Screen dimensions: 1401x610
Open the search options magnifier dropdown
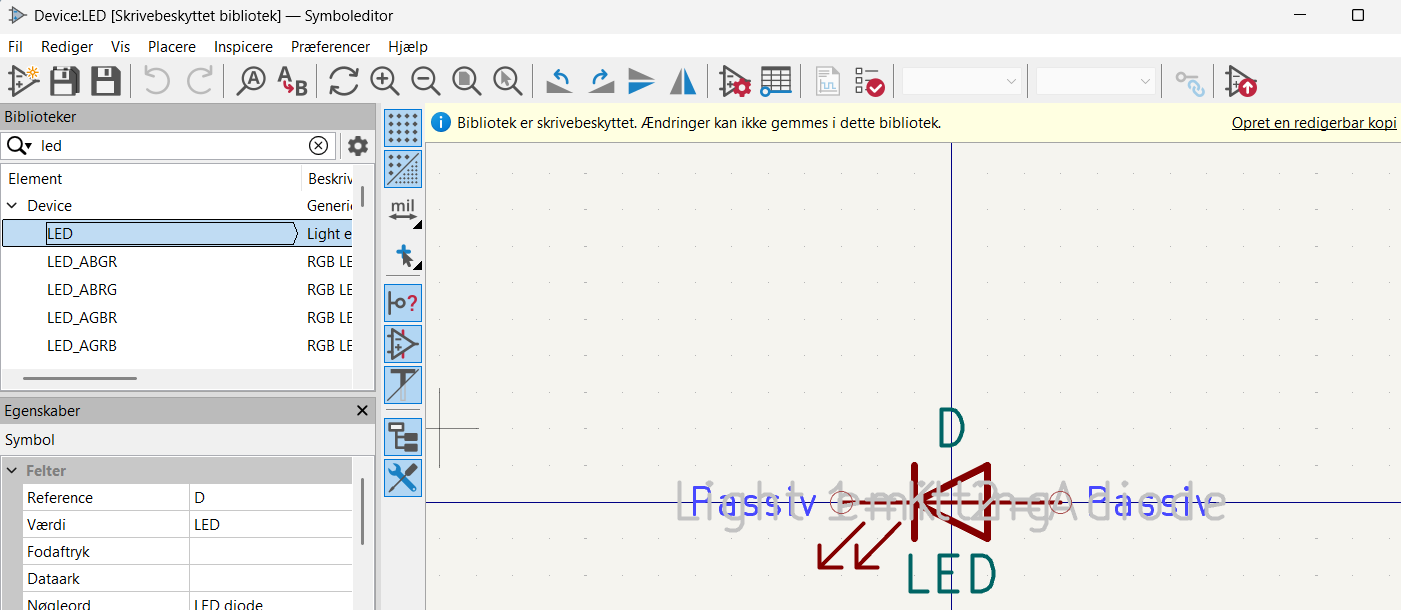19,146
